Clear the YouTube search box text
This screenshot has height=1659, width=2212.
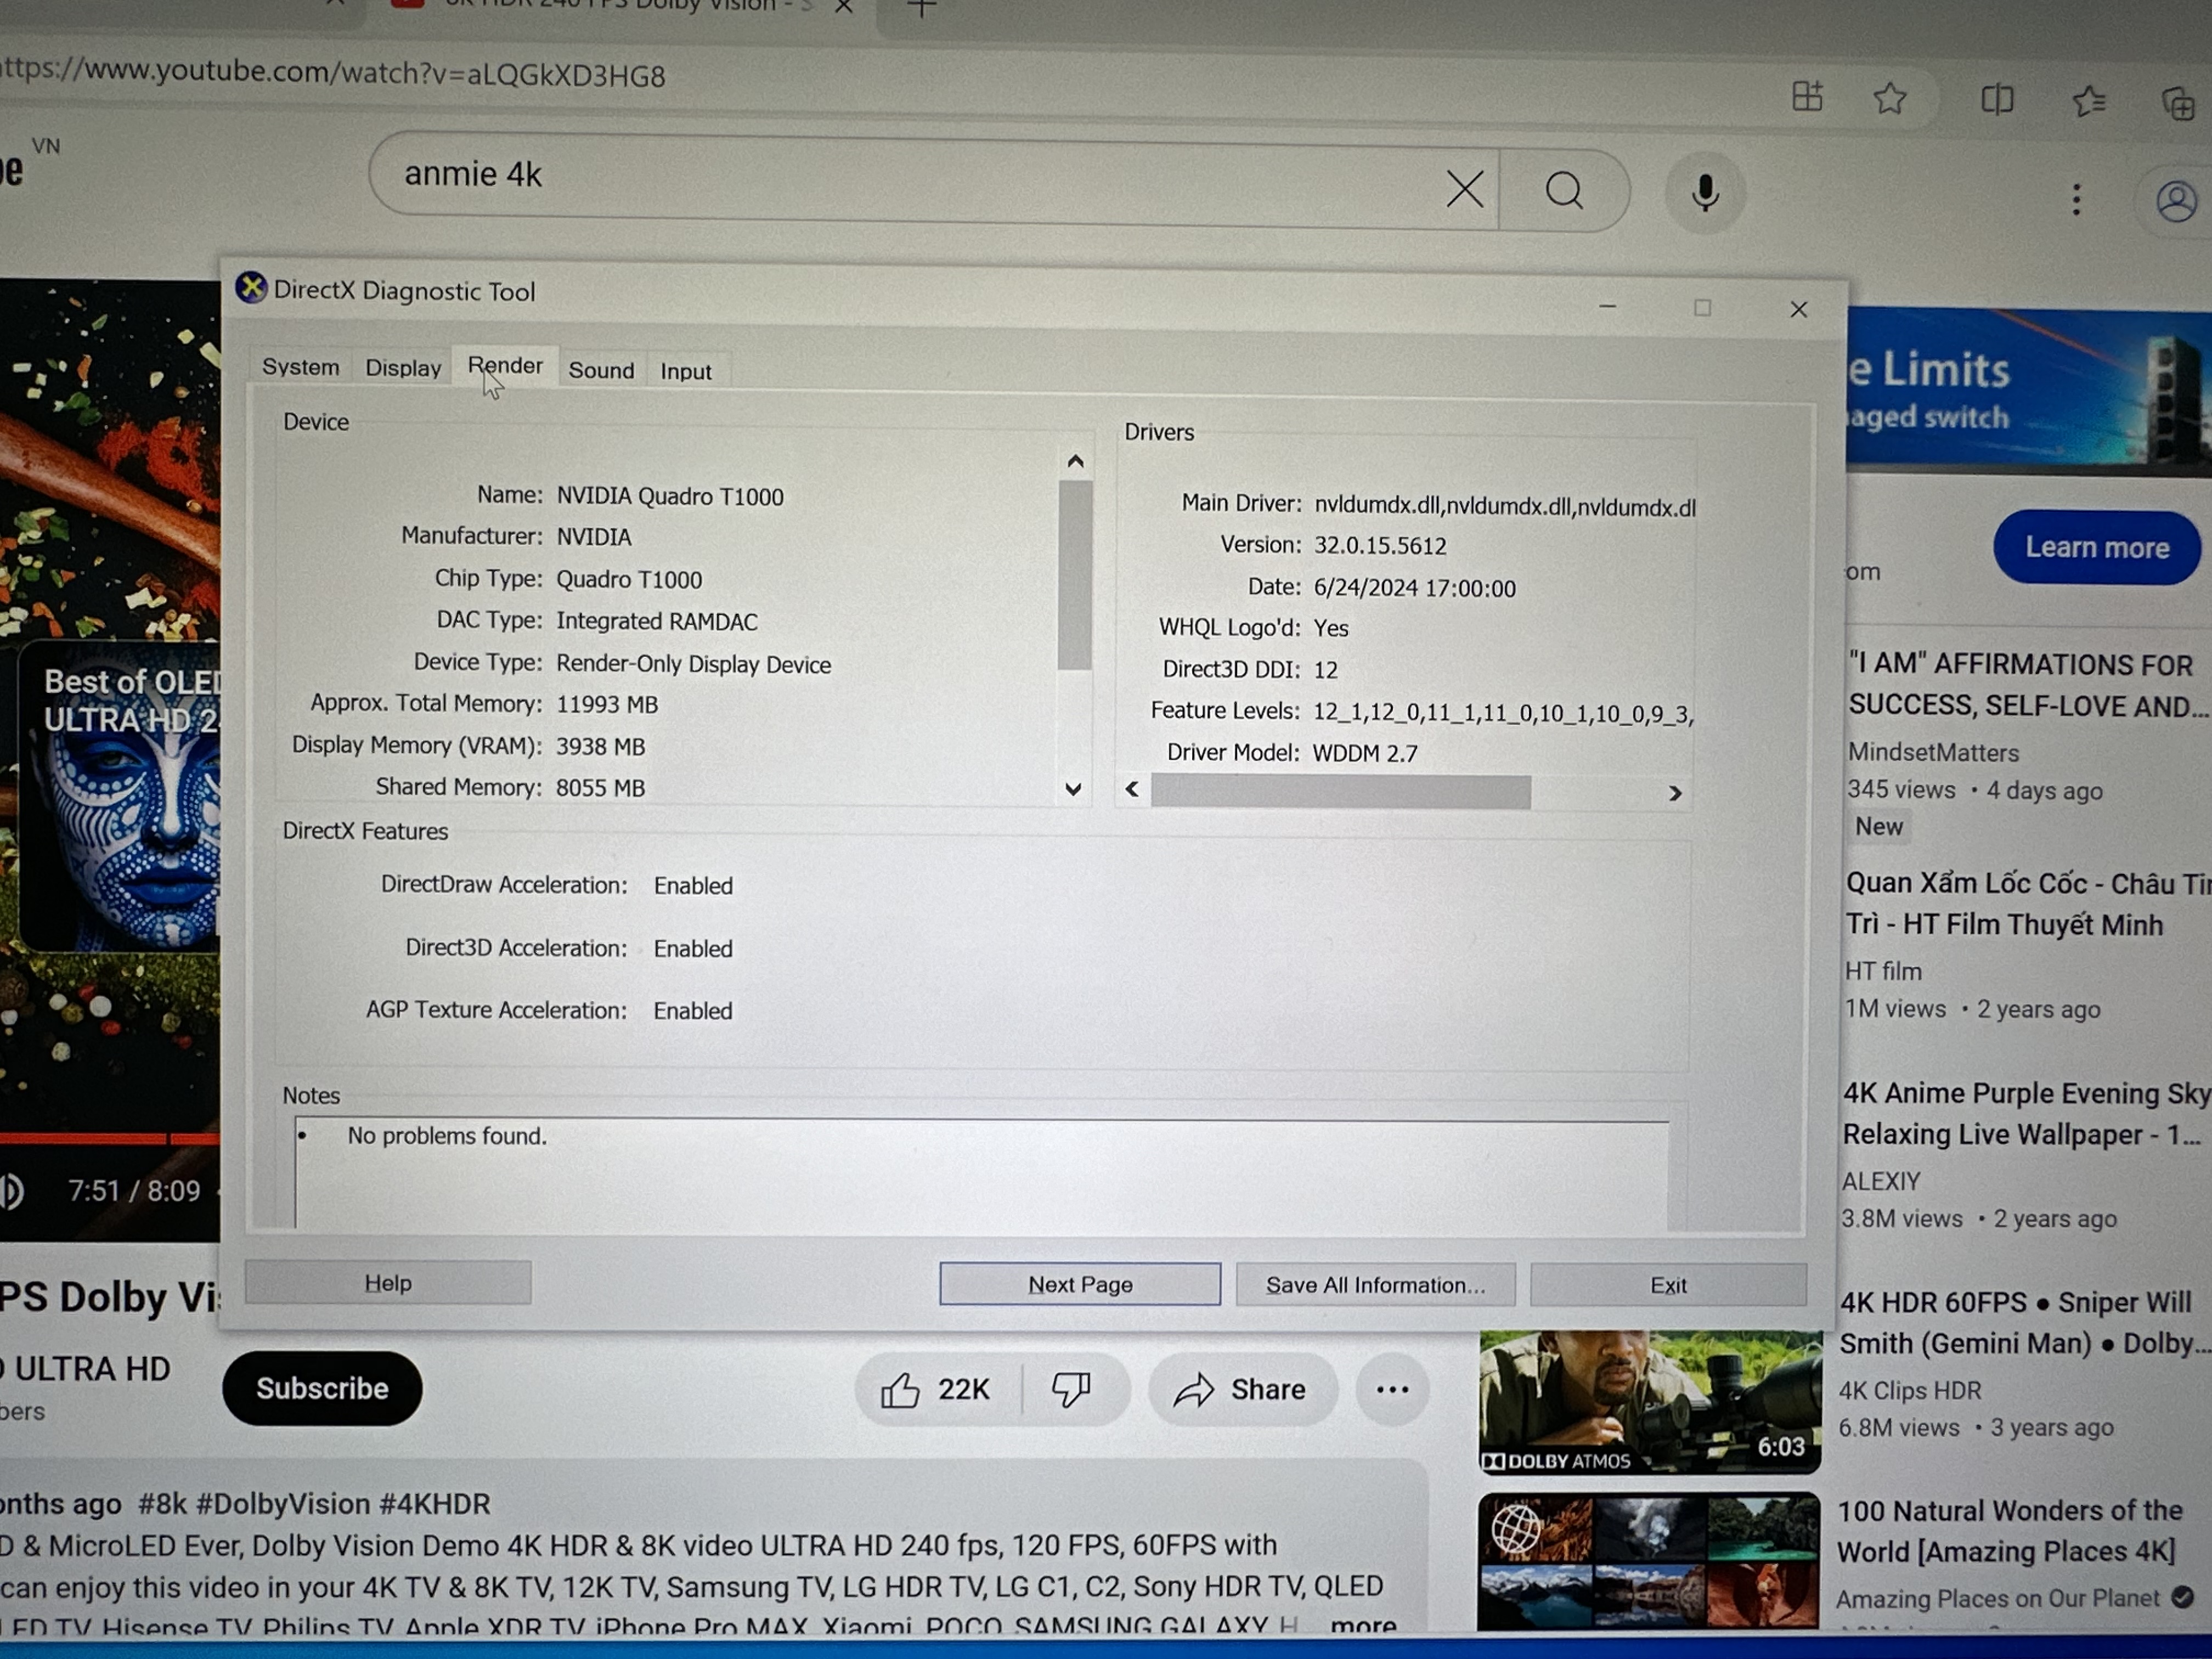coord(1464,188)
